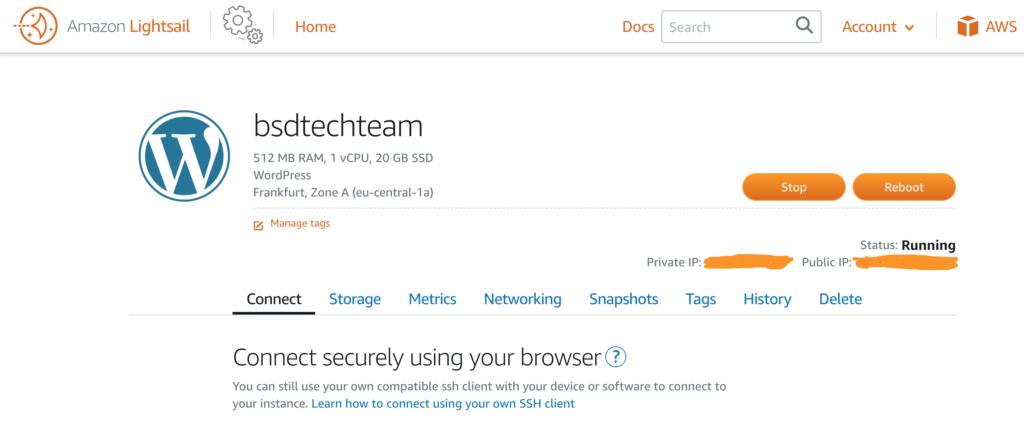Screen dimensions: 1024x430
Task: Click the 'WordPress' blueprint text
Action: 282,175
